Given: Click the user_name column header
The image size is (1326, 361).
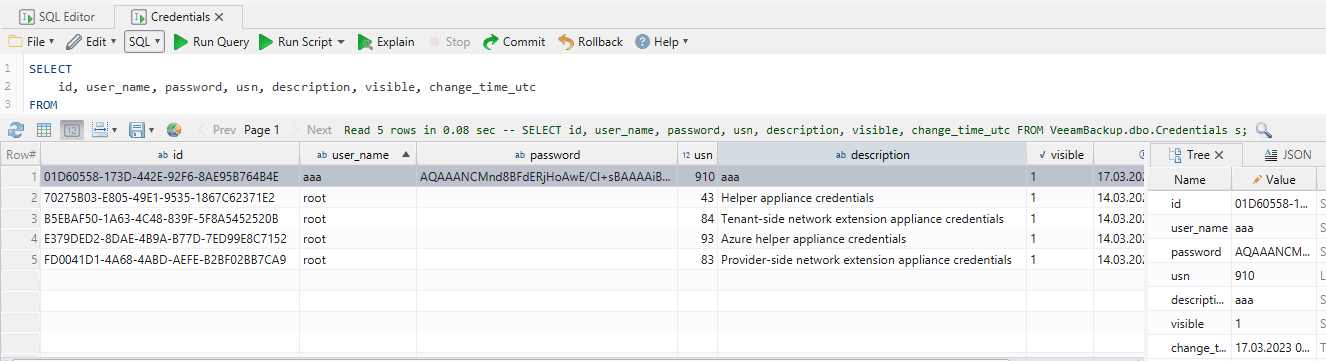Looking at the screenshot, I should (x=358, y=155).
